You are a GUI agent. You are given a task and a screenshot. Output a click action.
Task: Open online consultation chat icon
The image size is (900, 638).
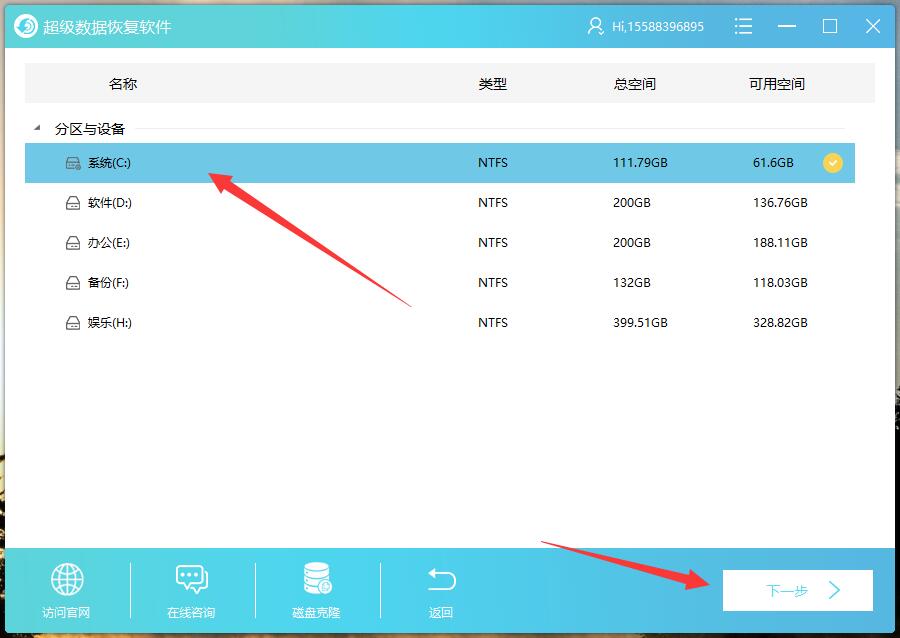191,579
